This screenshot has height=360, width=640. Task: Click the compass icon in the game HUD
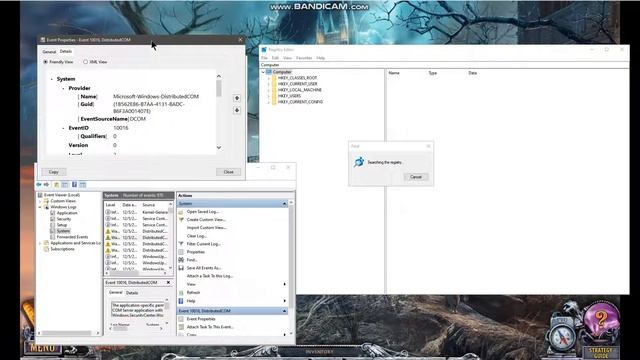[x=563, y=337]
